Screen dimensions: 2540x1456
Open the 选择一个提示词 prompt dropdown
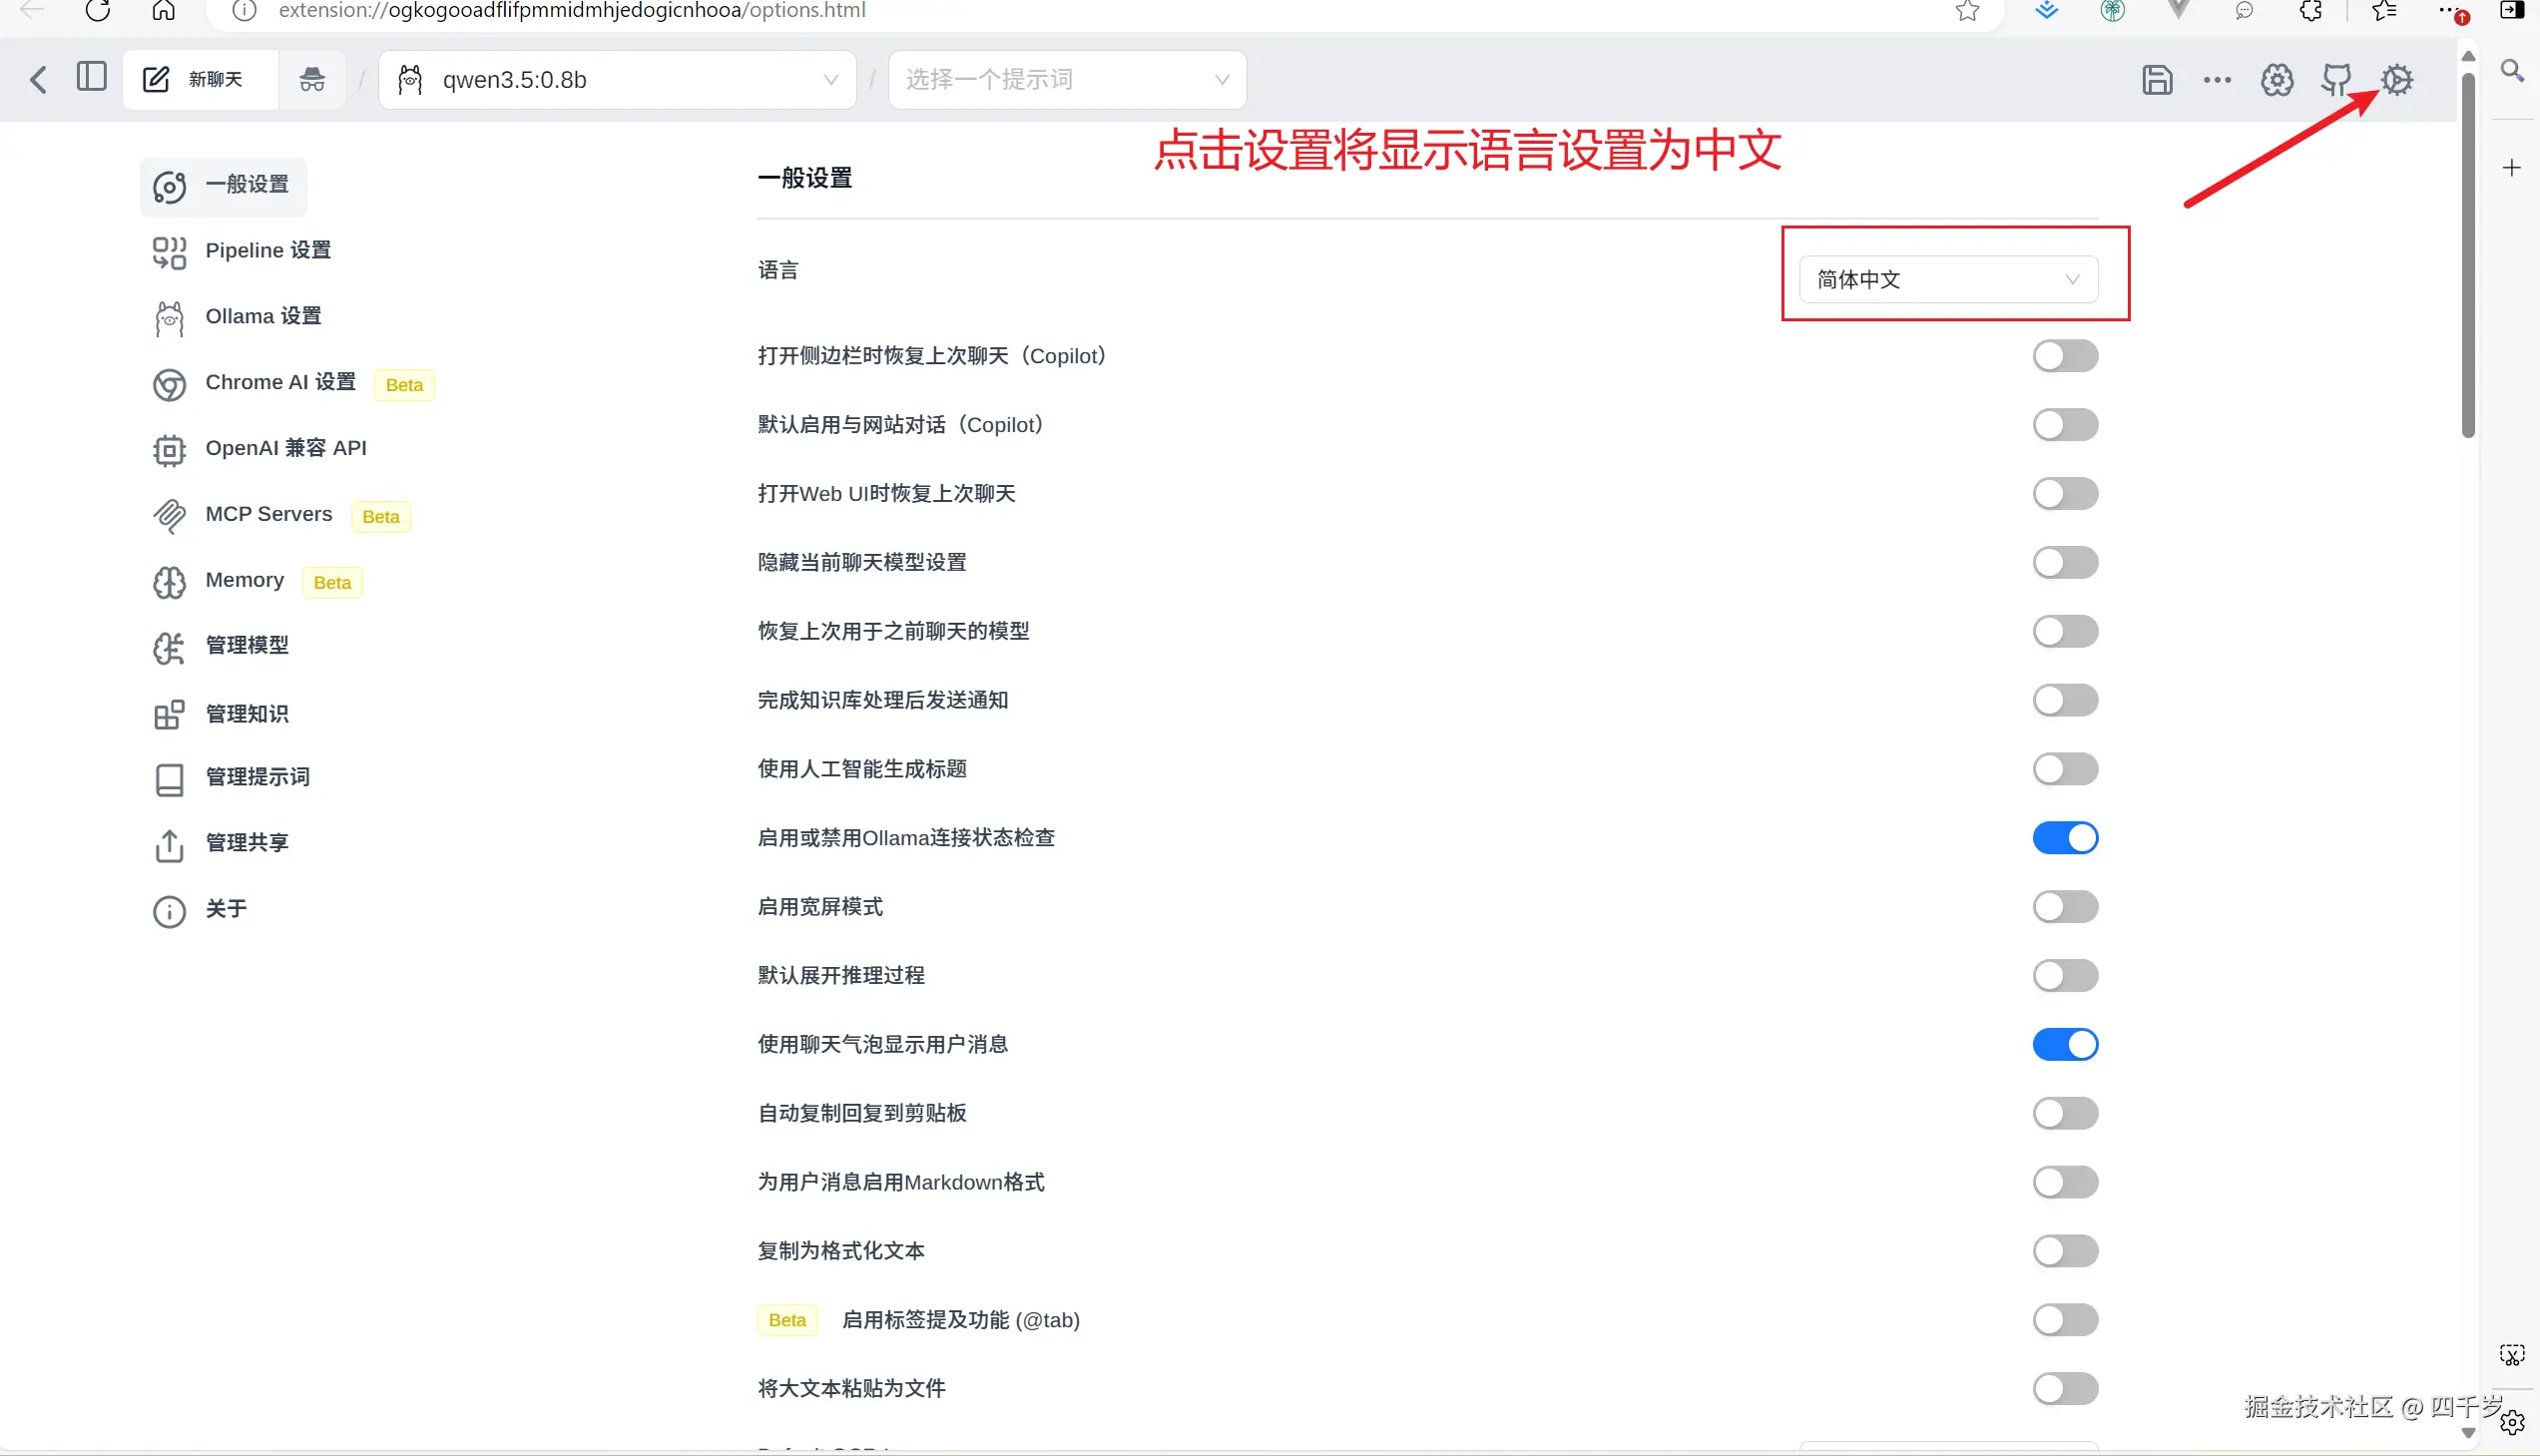click(1067, 79)
